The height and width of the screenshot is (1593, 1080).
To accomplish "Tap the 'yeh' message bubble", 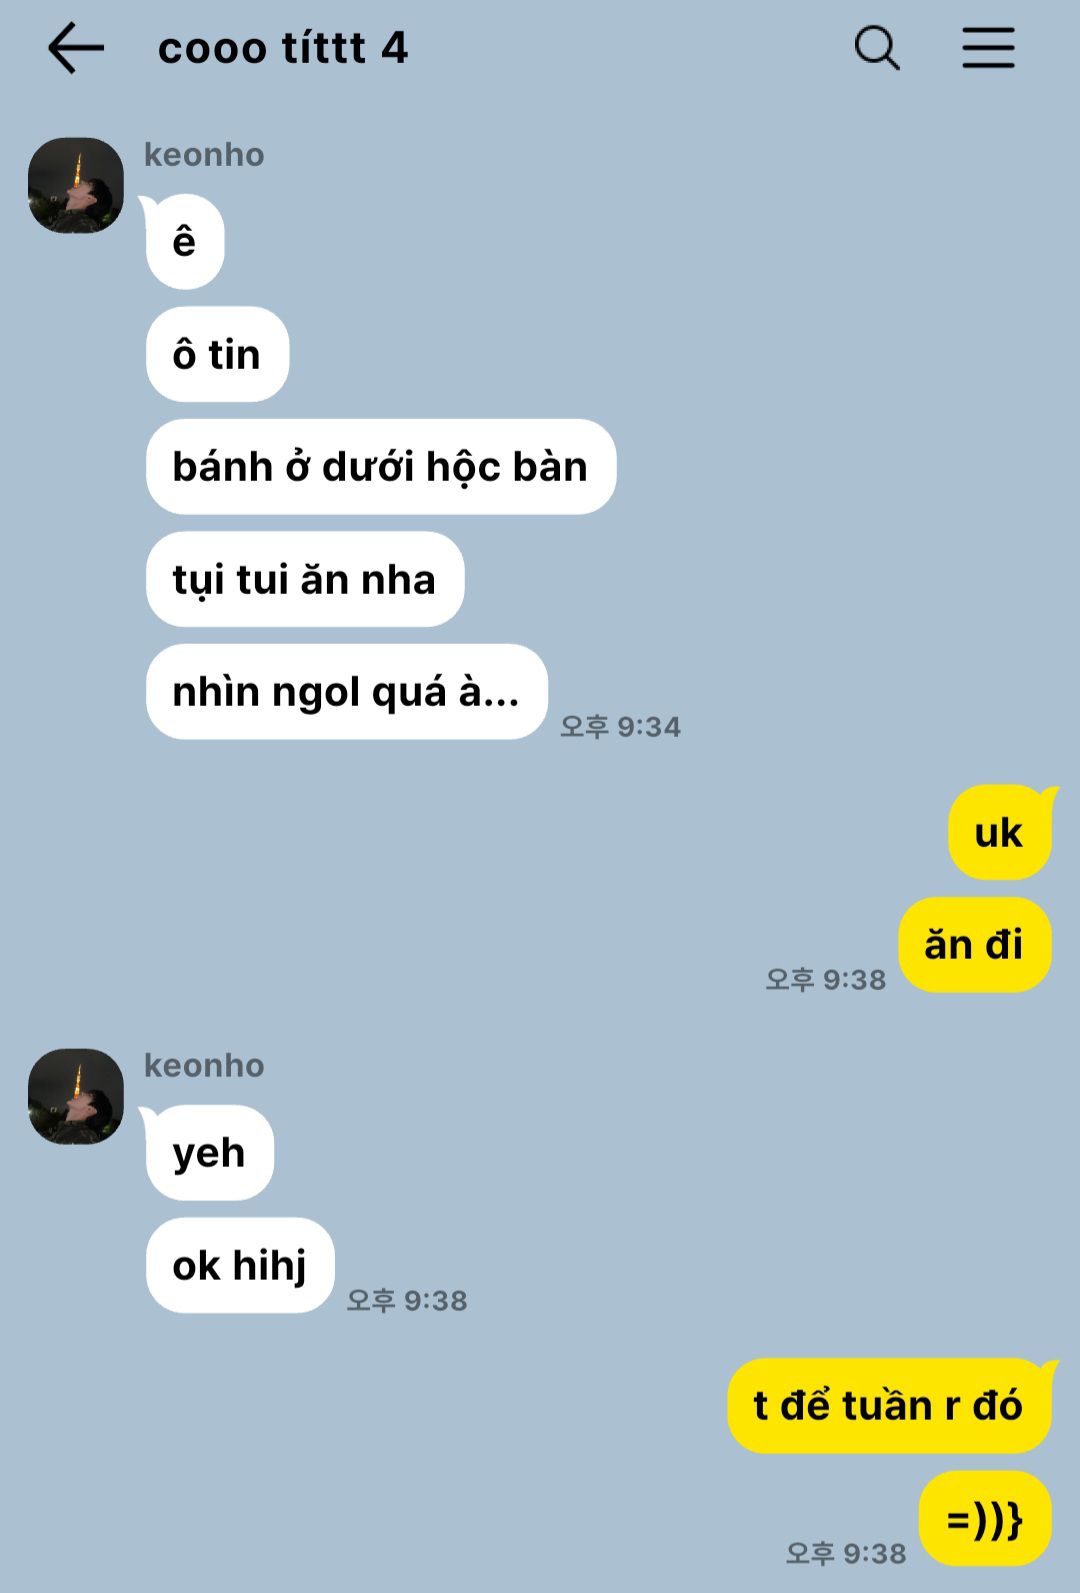I will click(x=209, y=1153).
